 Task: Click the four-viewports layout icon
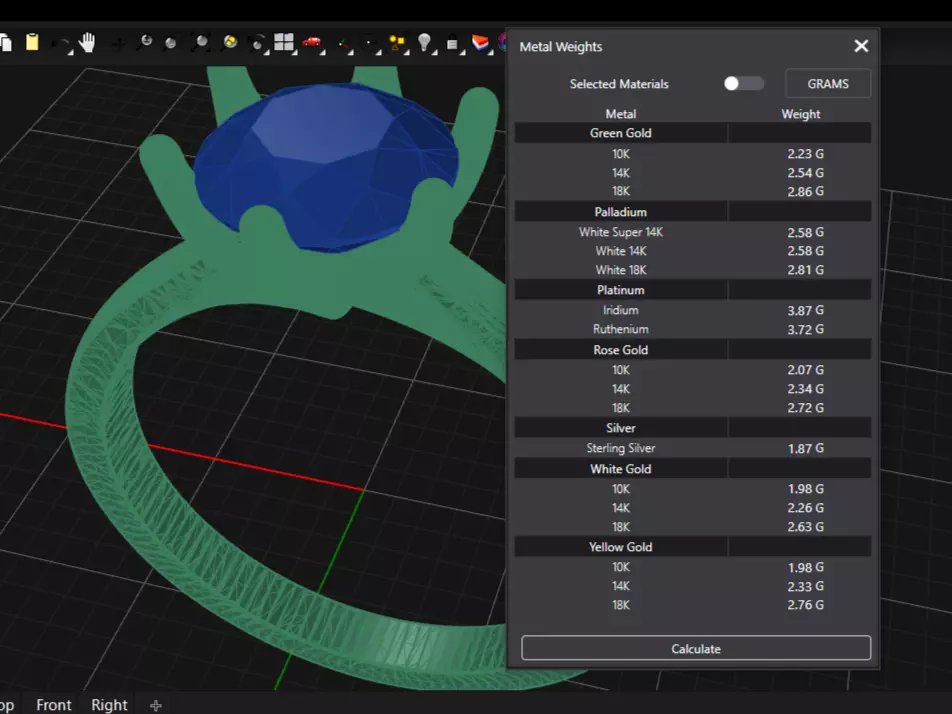coord(283,42)
